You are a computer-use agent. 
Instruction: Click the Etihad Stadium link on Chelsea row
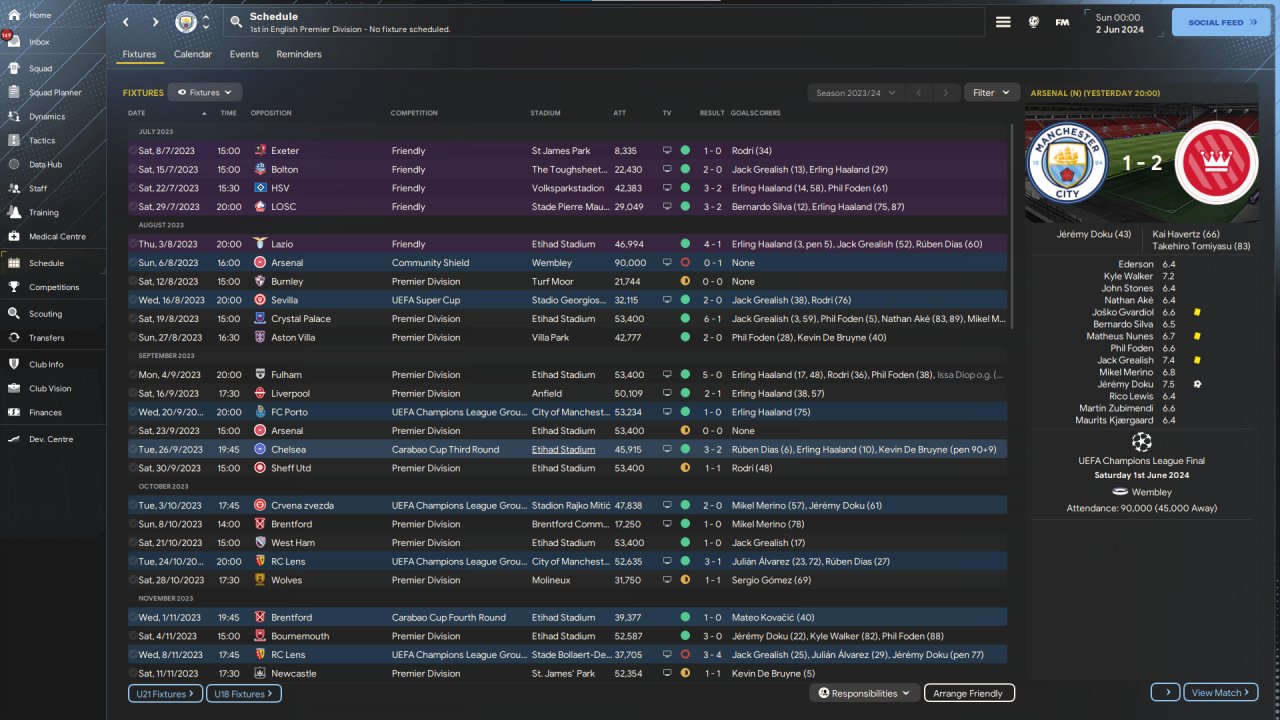pos(563,450)
